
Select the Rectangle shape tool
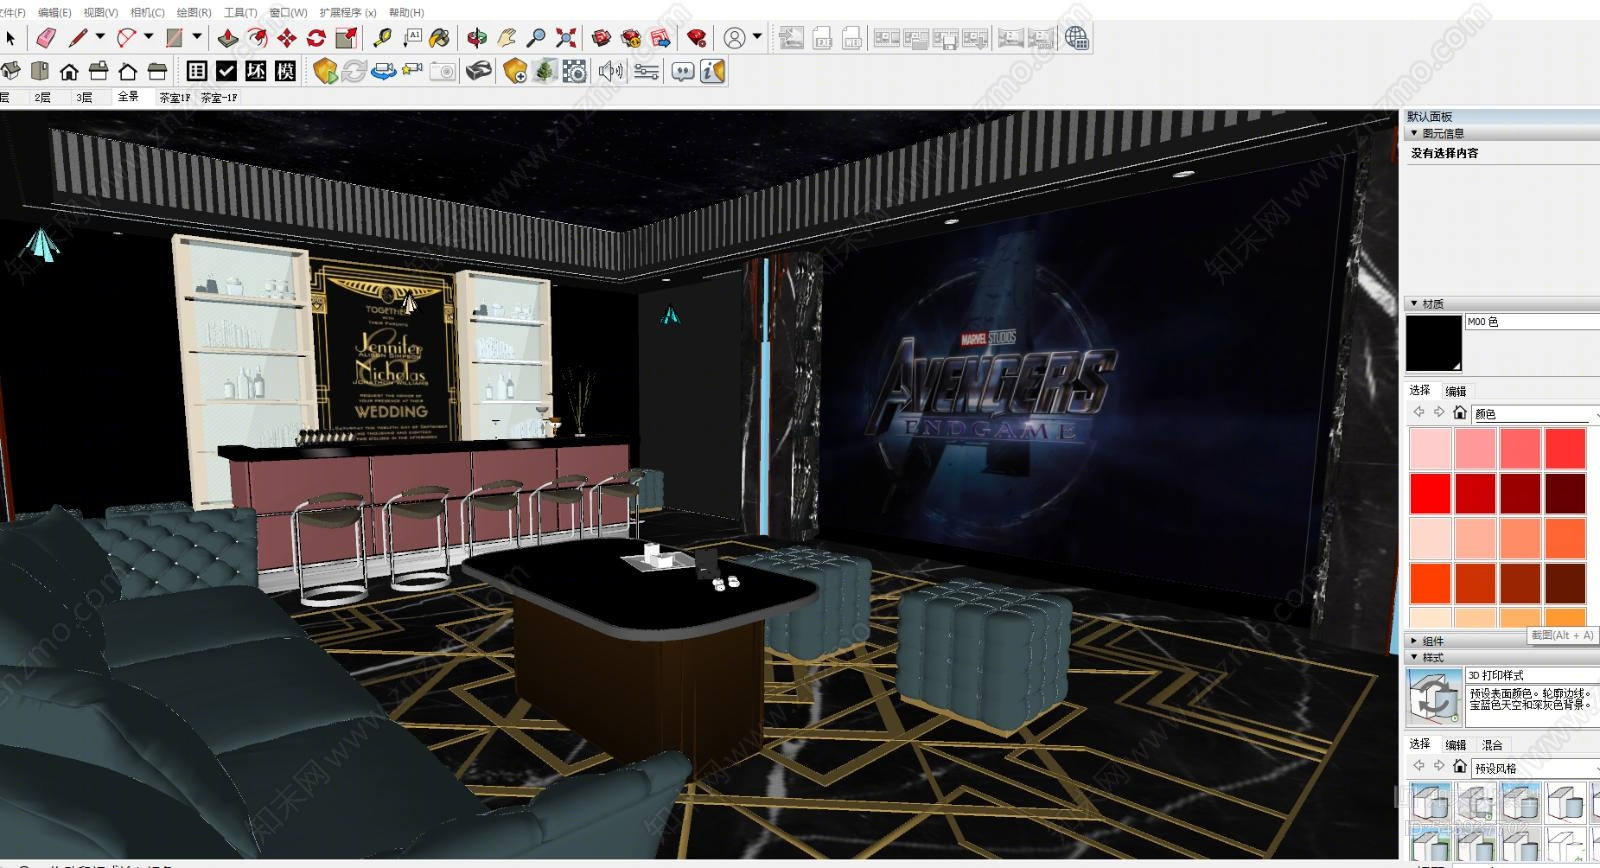point(175,38)
